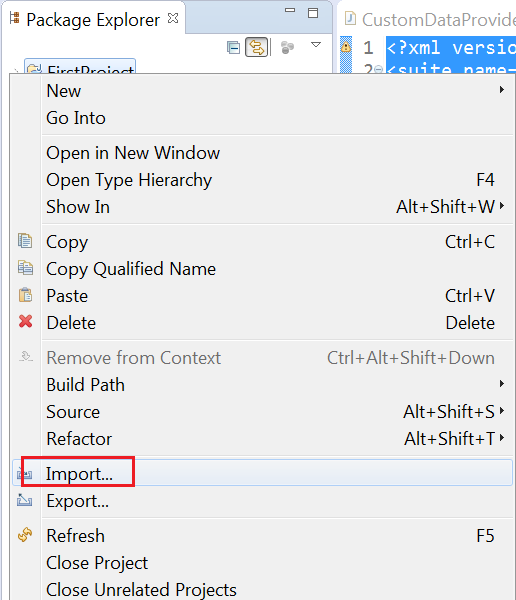Viewport: 516px width, 600px height.
Task: Click the Copy Qualified Name icon
Action: coord(25,268)
